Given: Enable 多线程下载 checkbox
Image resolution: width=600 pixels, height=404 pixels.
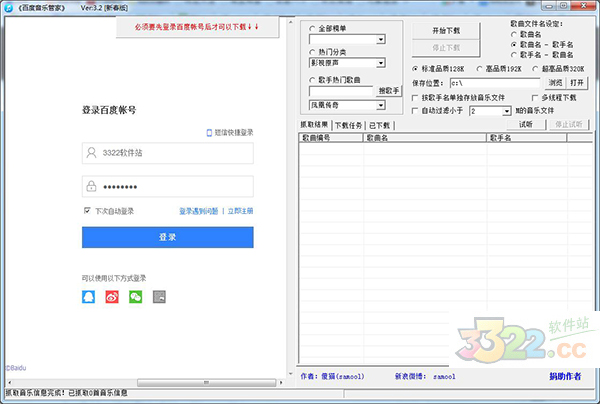Looking at the screenshot, I should (x=535, y=98).
